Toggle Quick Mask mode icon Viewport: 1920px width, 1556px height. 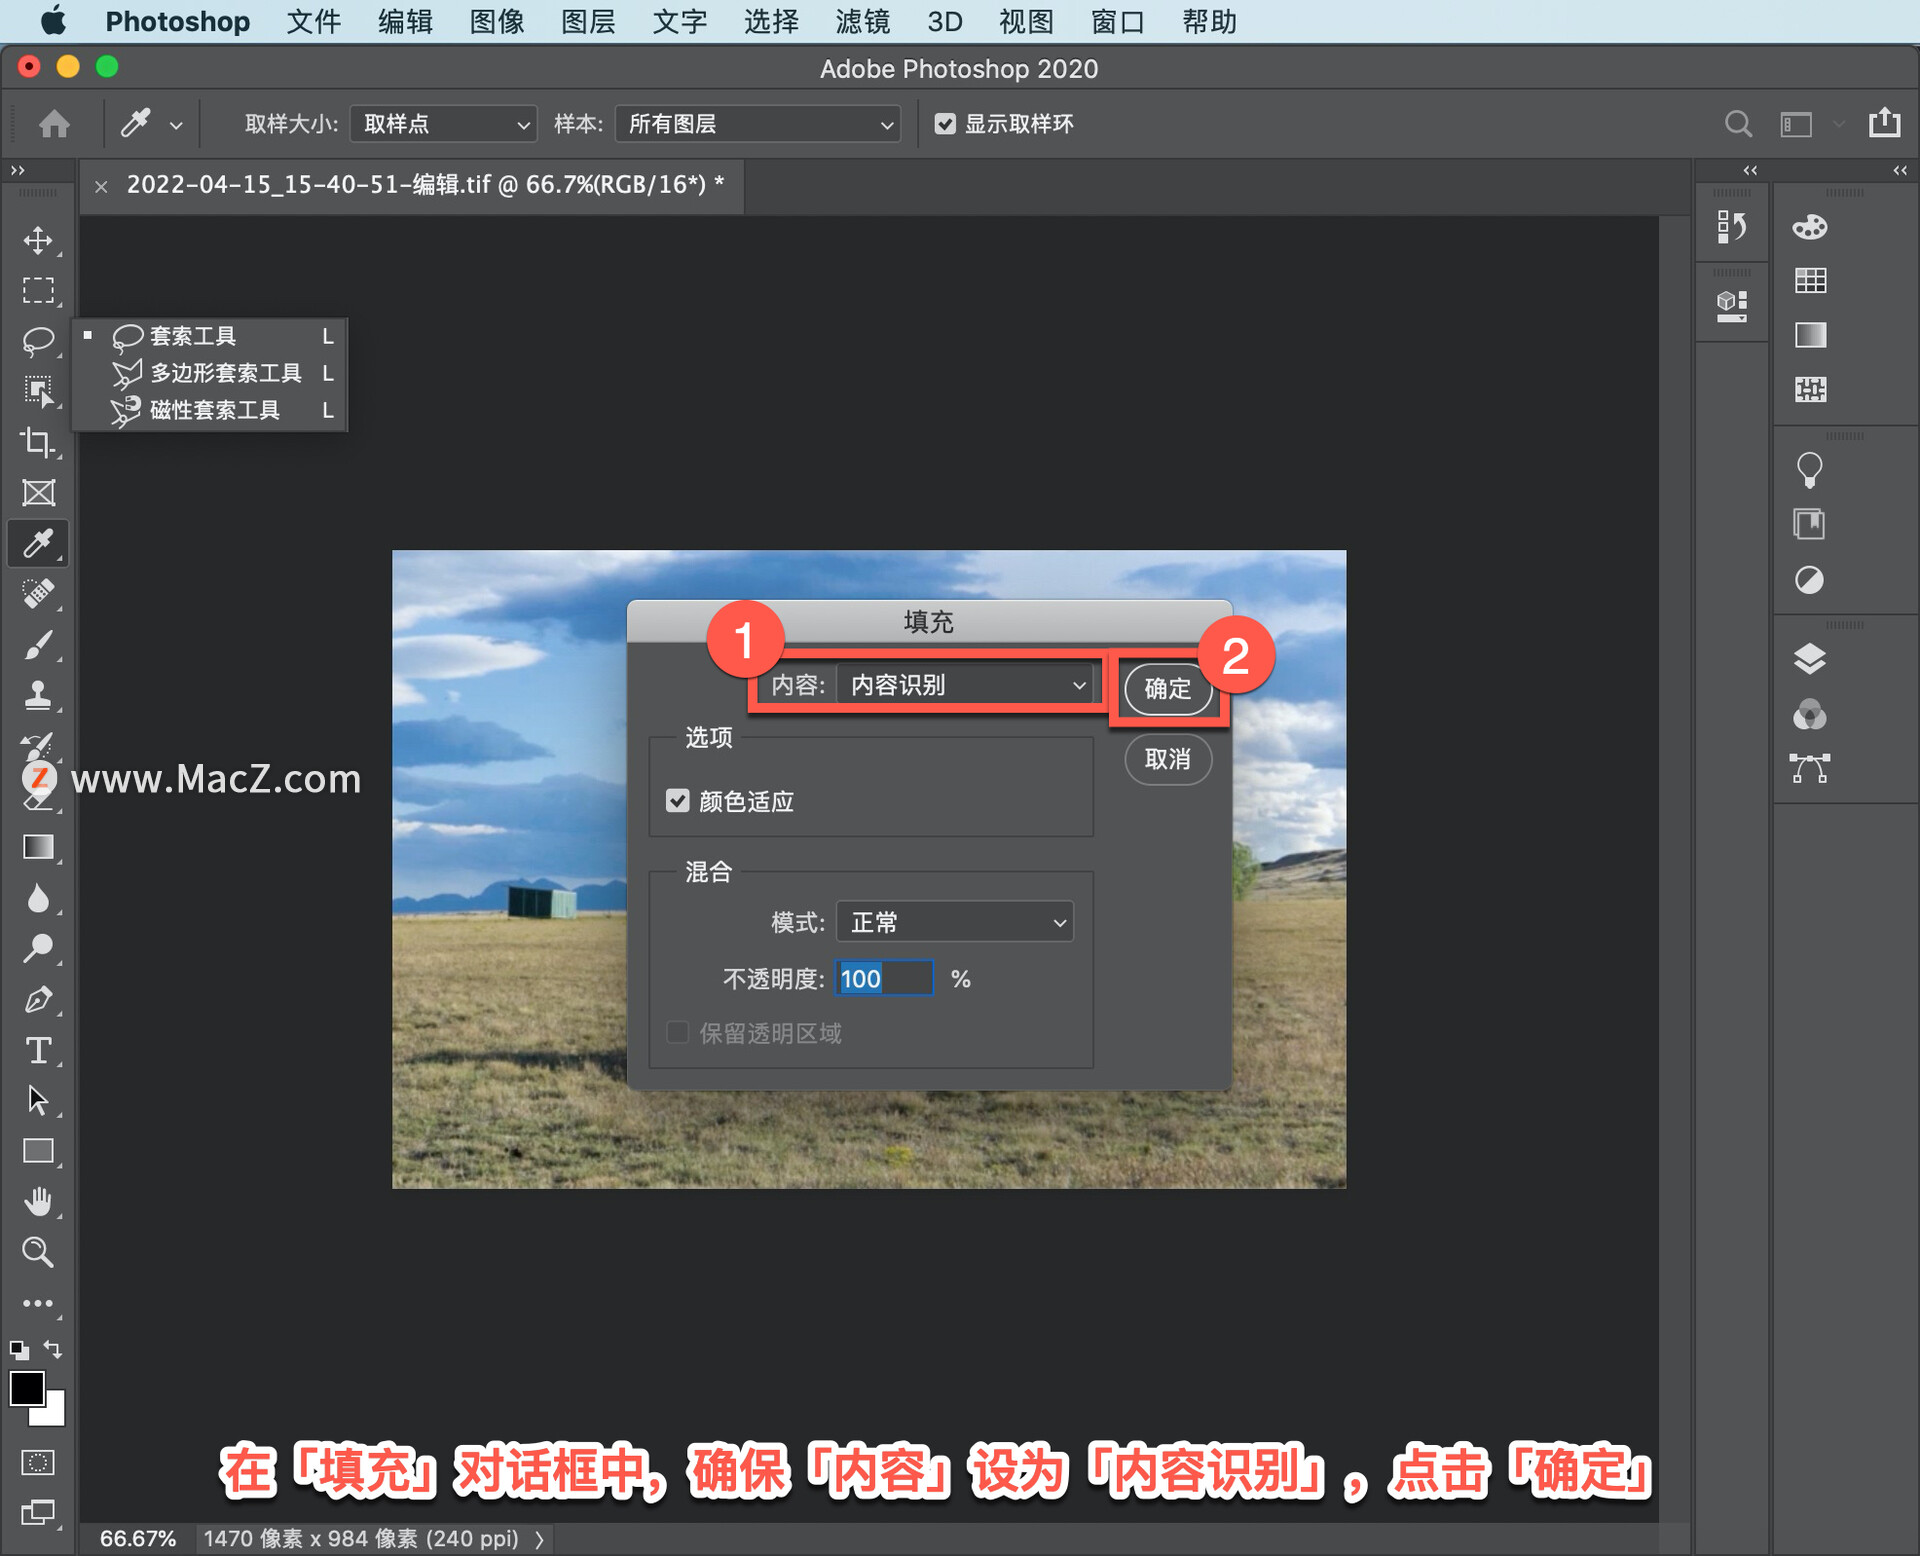tap(38, 1462)
